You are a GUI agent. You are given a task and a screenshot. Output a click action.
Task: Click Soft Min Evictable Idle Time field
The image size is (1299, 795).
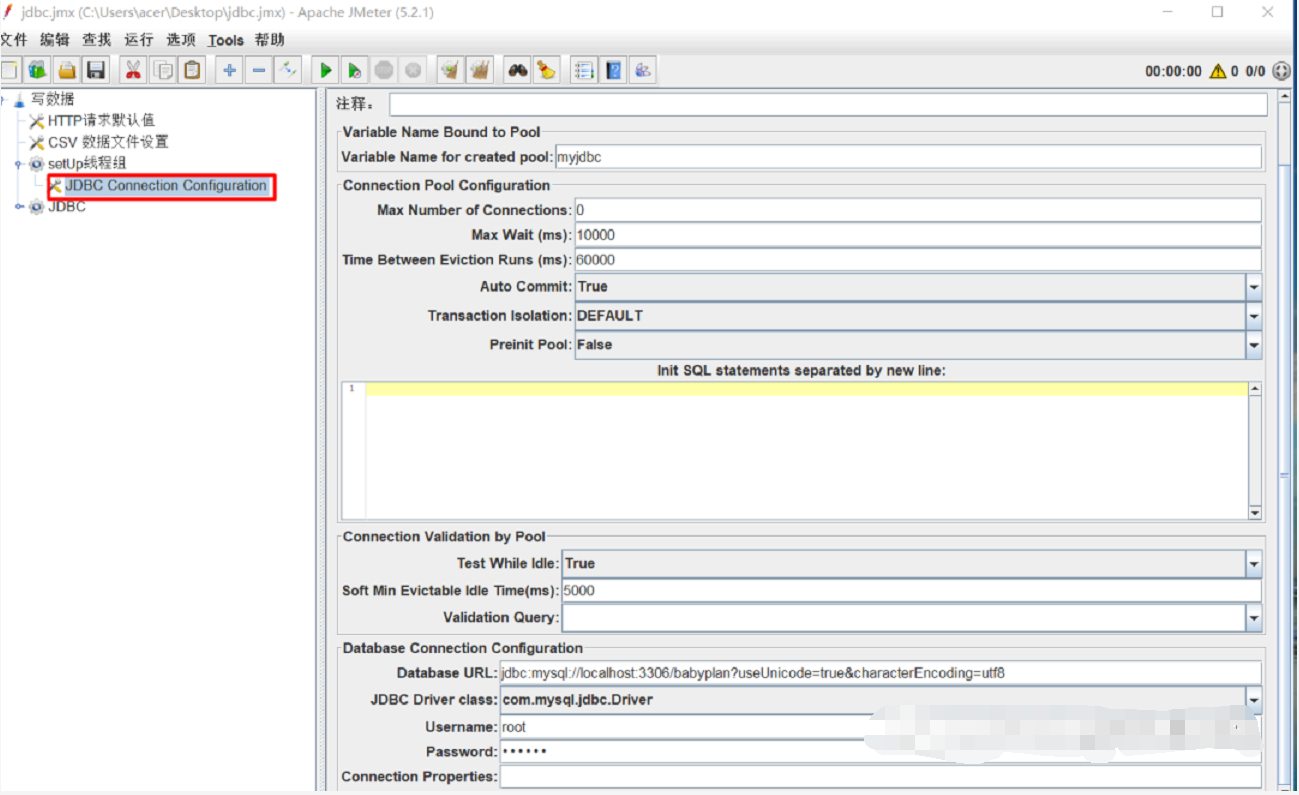pos(912,591)
